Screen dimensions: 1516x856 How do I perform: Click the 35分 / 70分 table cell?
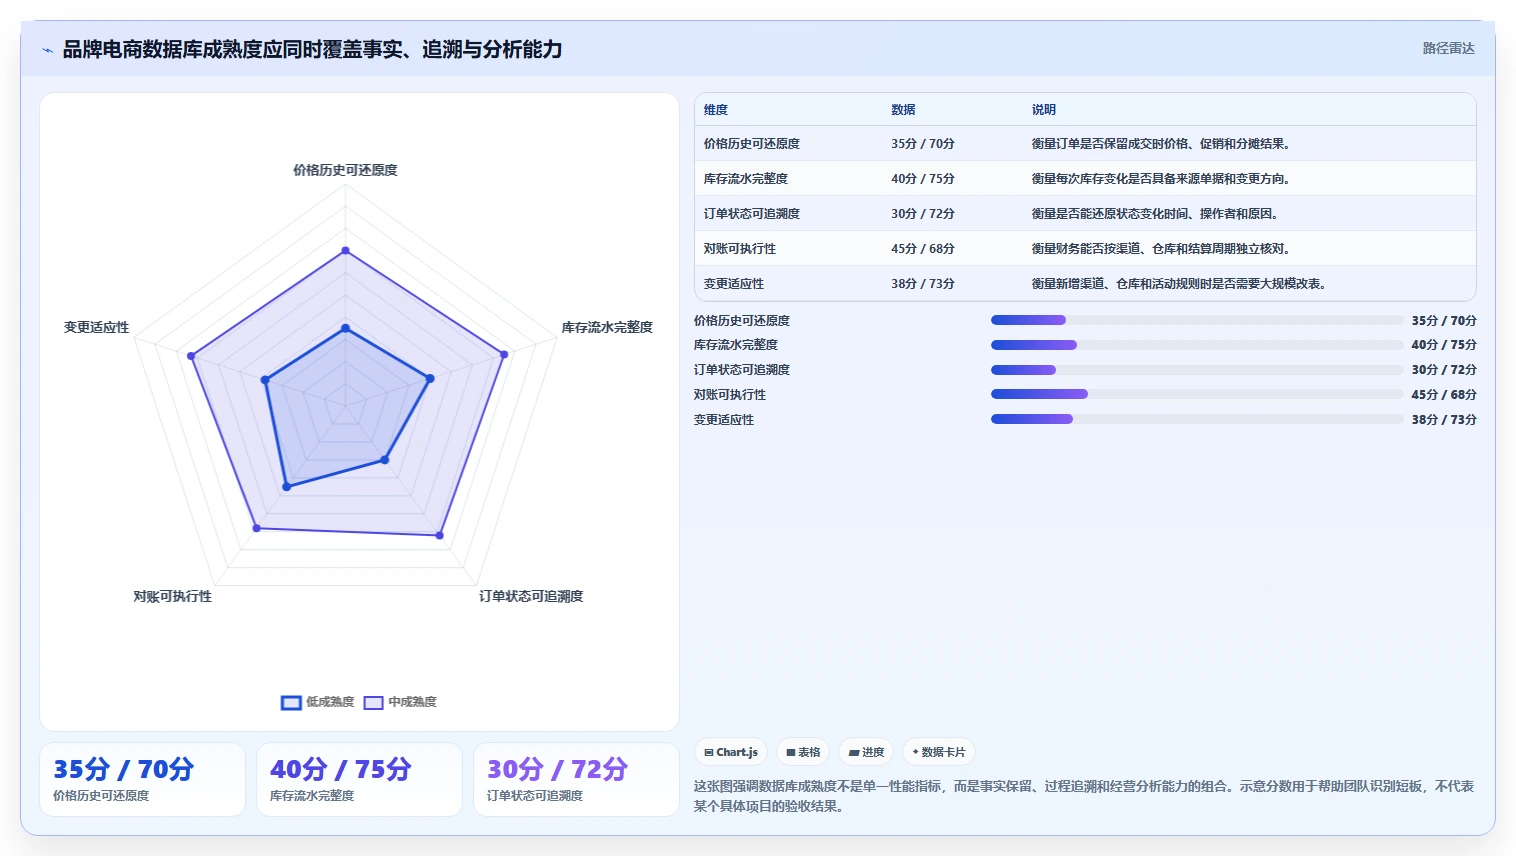(x=923, y=144)
